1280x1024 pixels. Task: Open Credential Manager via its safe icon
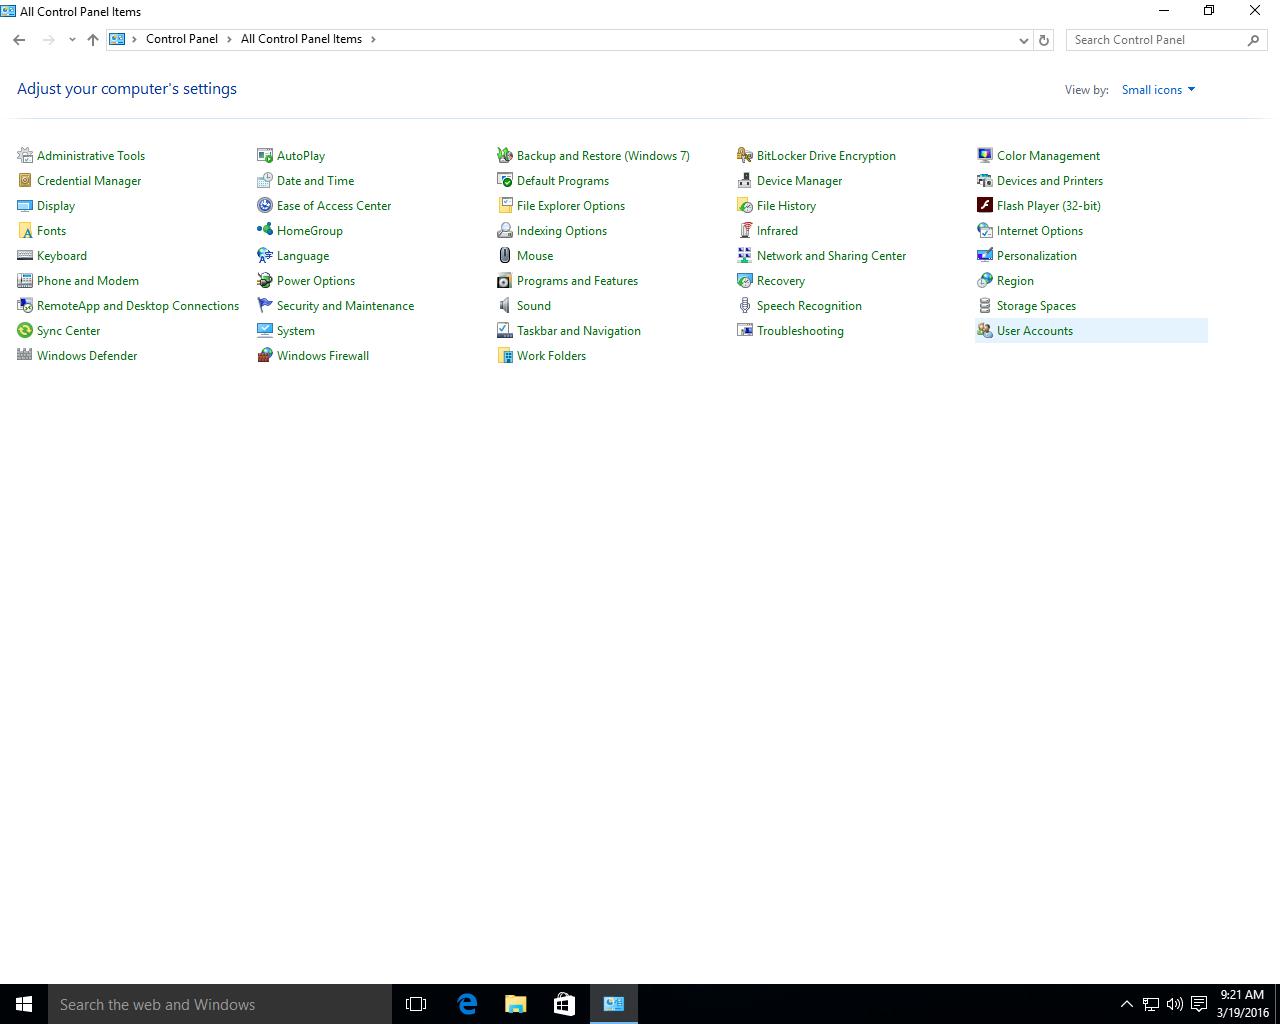click(x=25, y=180)
